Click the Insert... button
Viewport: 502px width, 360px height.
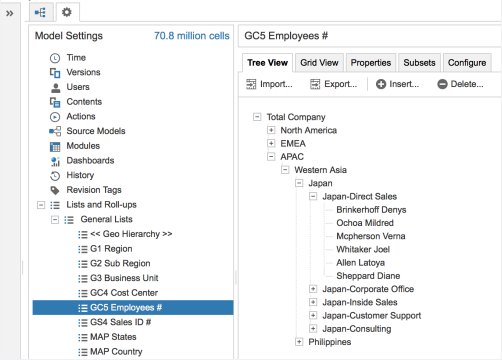point(397,84)
